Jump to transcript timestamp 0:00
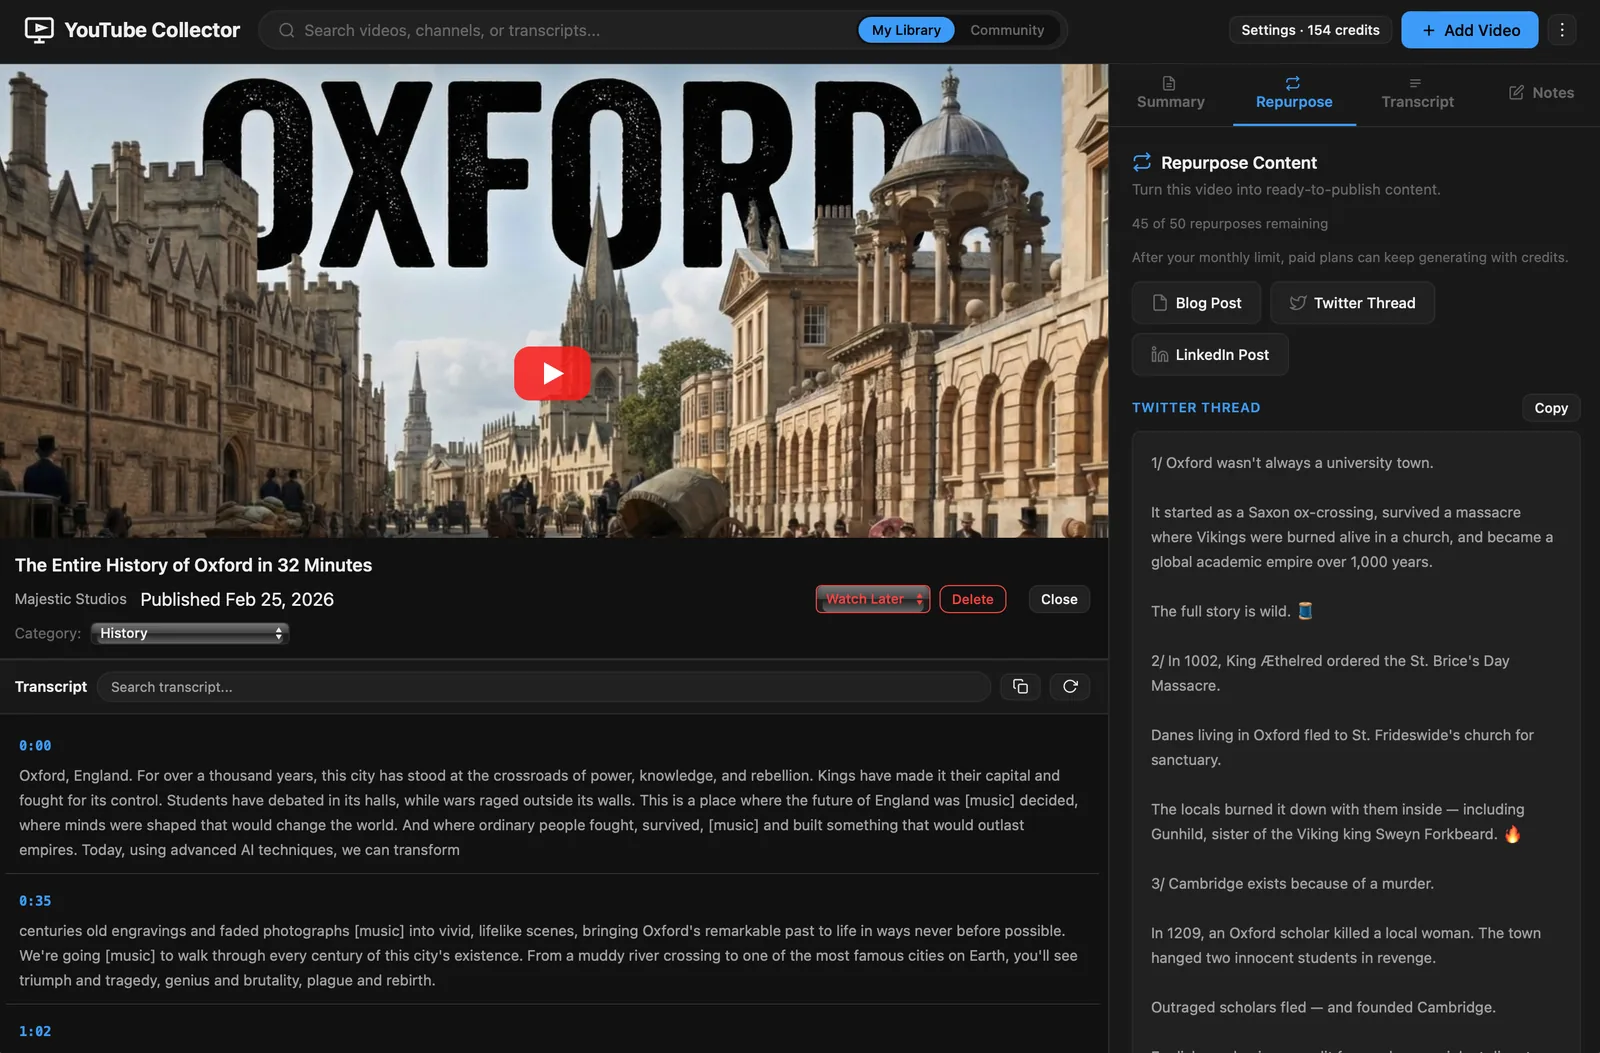 pos(35,746)
